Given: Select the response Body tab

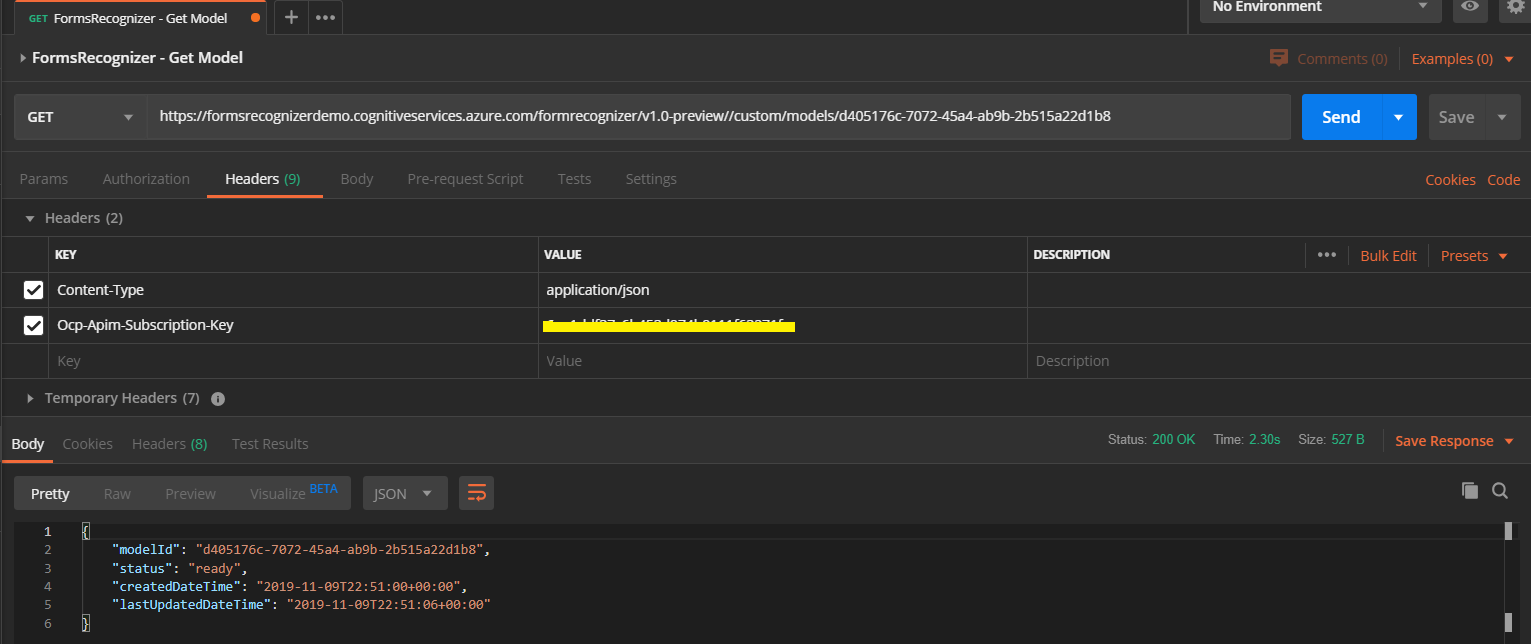Looking at the screenshot, I should tap(27, 444).
